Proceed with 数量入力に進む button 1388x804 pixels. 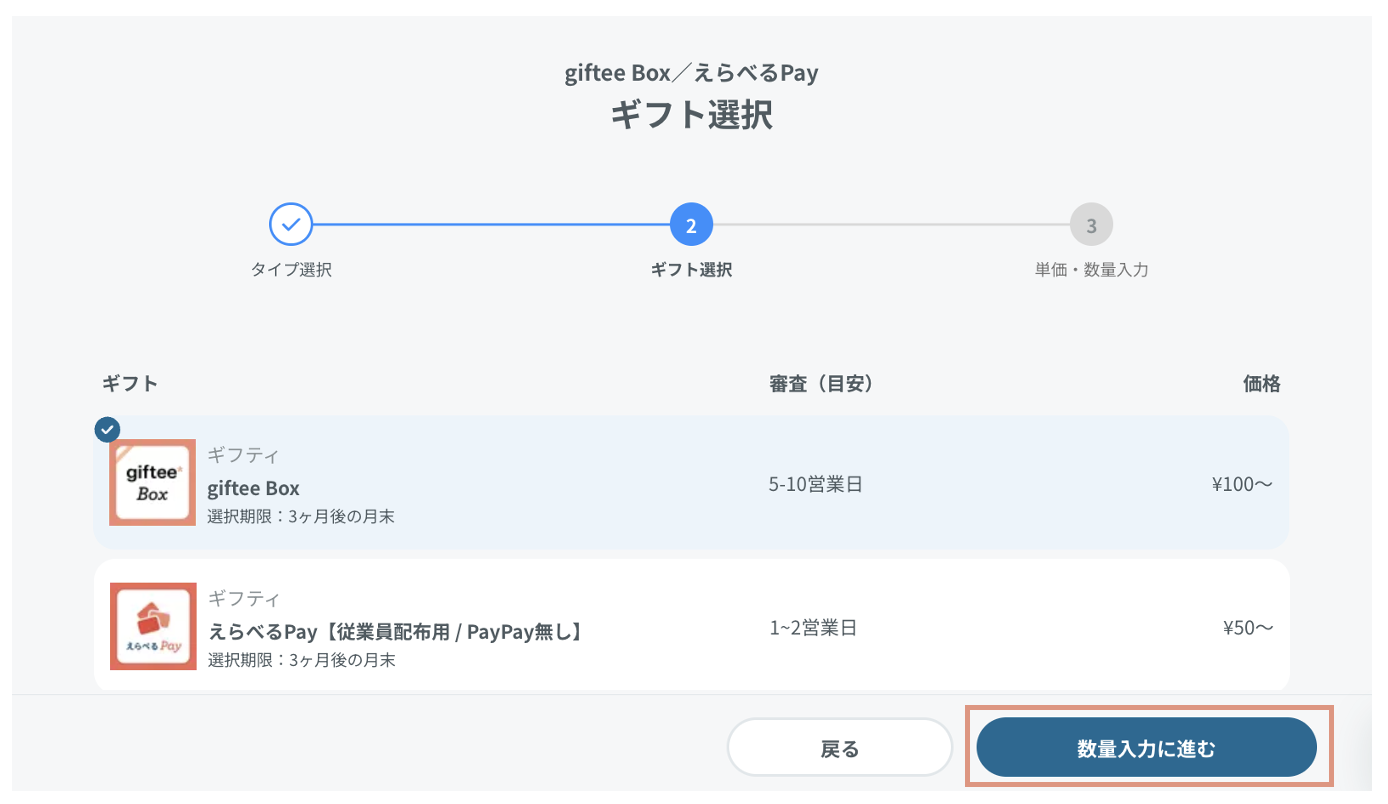(1146, 748)
